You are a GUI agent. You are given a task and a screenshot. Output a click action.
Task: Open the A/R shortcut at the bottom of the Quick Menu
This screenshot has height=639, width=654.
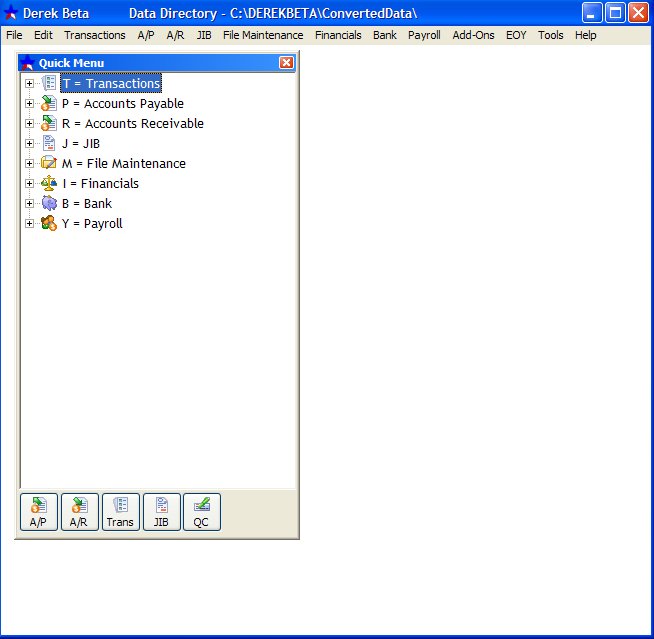click(x=80, y=512)
